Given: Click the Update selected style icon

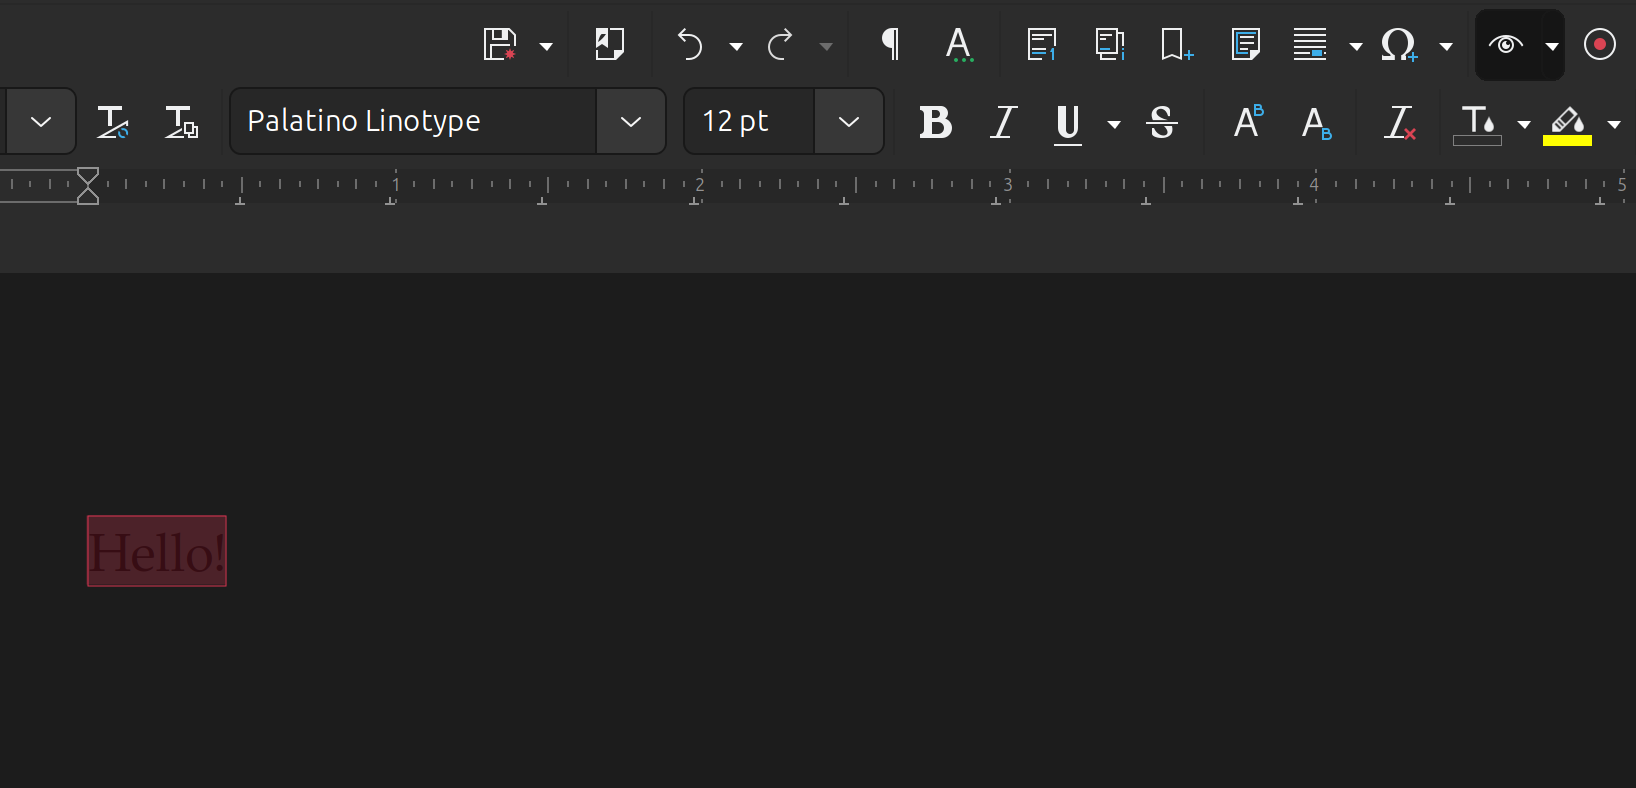Looking at the screenshot, I should [112, 122].
